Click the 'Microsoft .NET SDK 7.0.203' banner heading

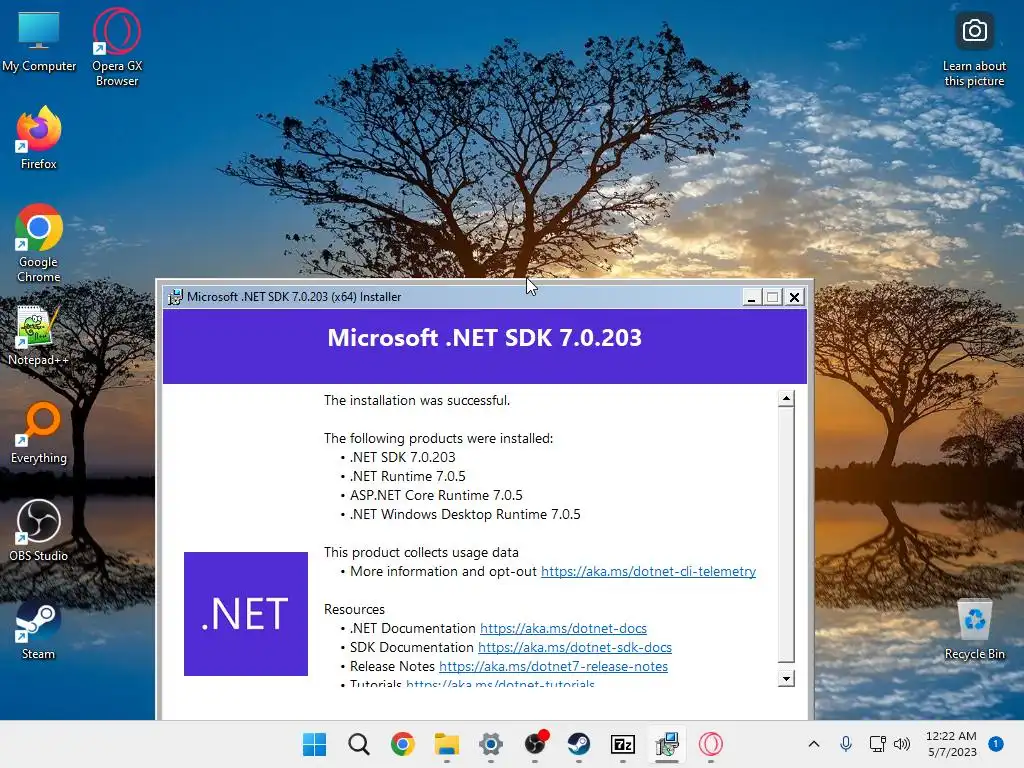[485, 338]
